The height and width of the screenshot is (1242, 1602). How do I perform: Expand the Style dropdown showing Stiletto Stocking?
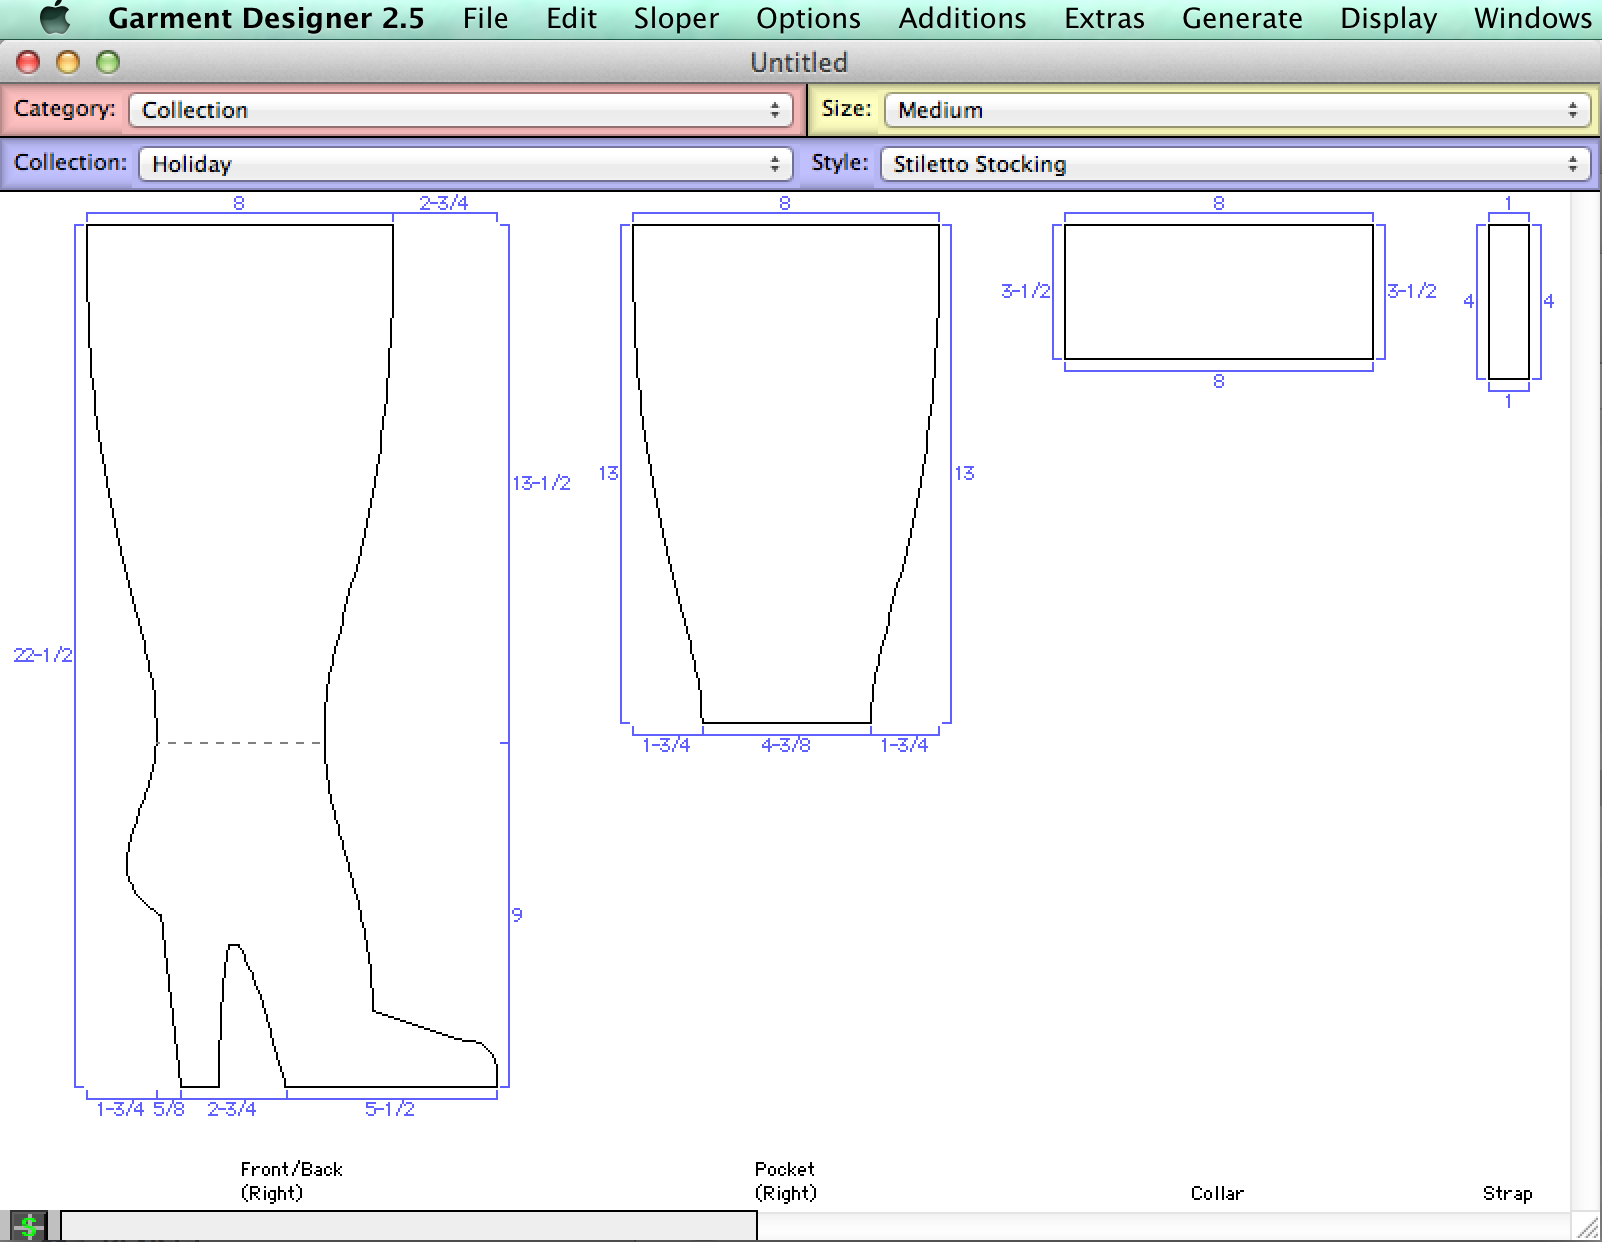click(1234, 164)
